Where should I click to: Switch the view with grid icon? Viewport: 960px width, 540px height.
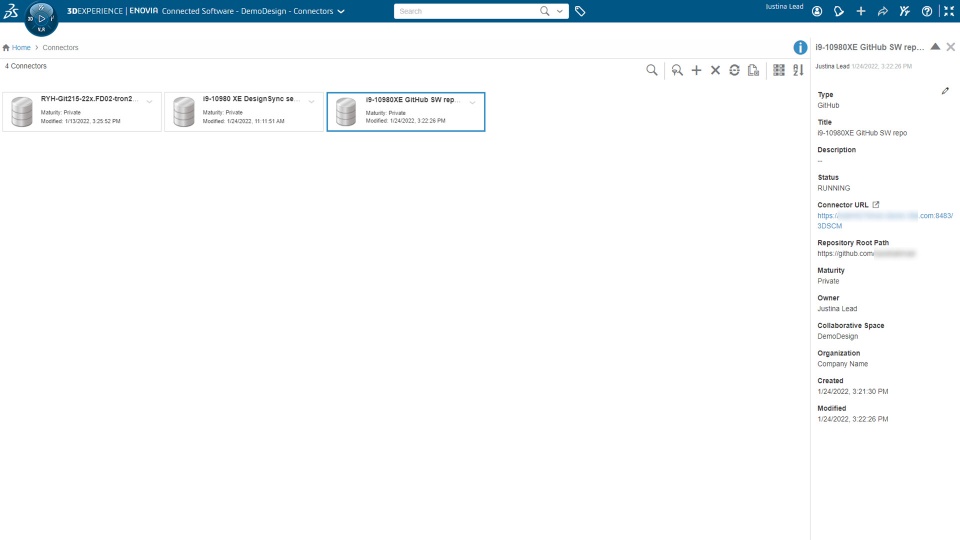[x=779, y=70]
